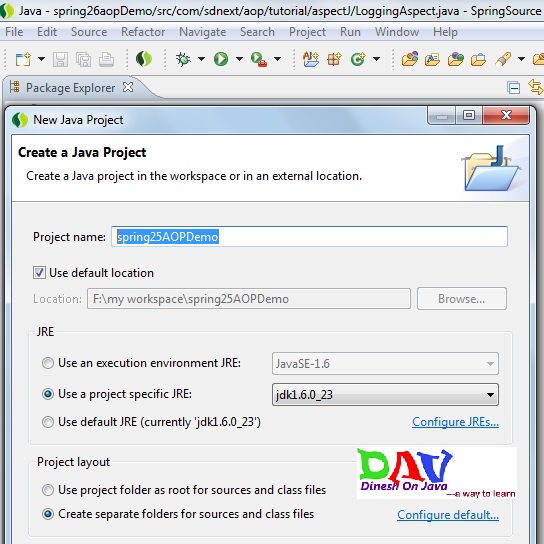
Task: Select Use project folder as root option
Action: tap(48, 490)
